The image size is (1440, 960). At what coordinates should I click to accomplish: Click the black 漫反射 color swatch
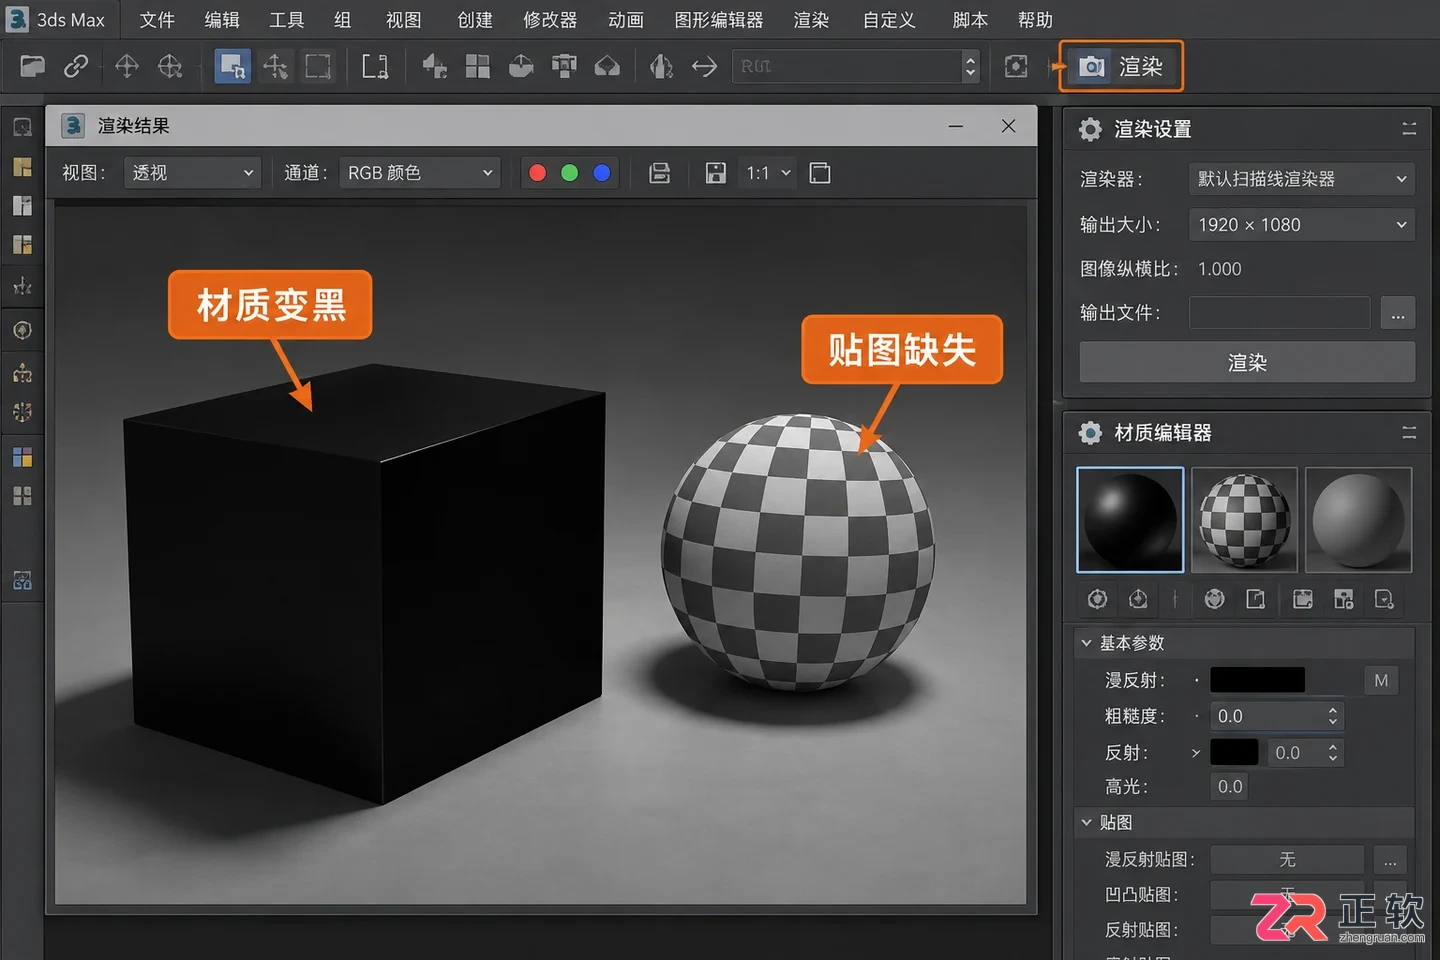pos(1257,680)
